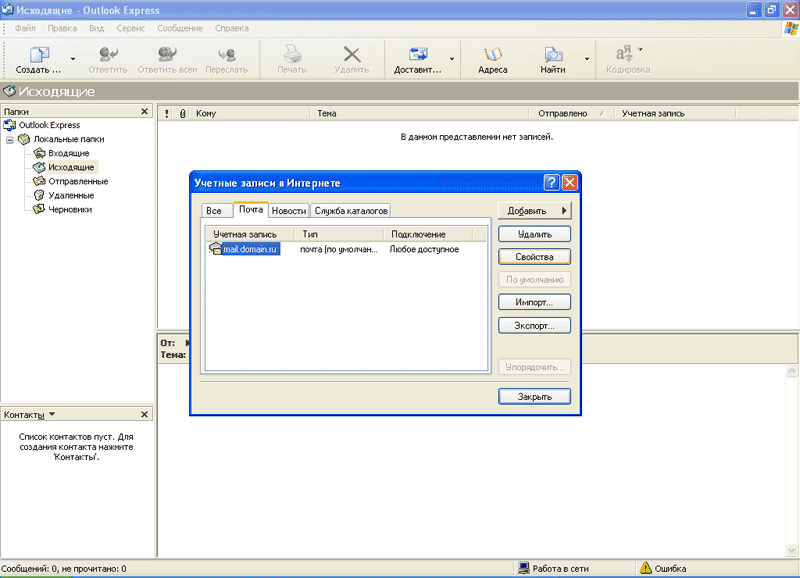Open the Правка menu
This screenshot has width=800, height=578.
tap(62, 28)
